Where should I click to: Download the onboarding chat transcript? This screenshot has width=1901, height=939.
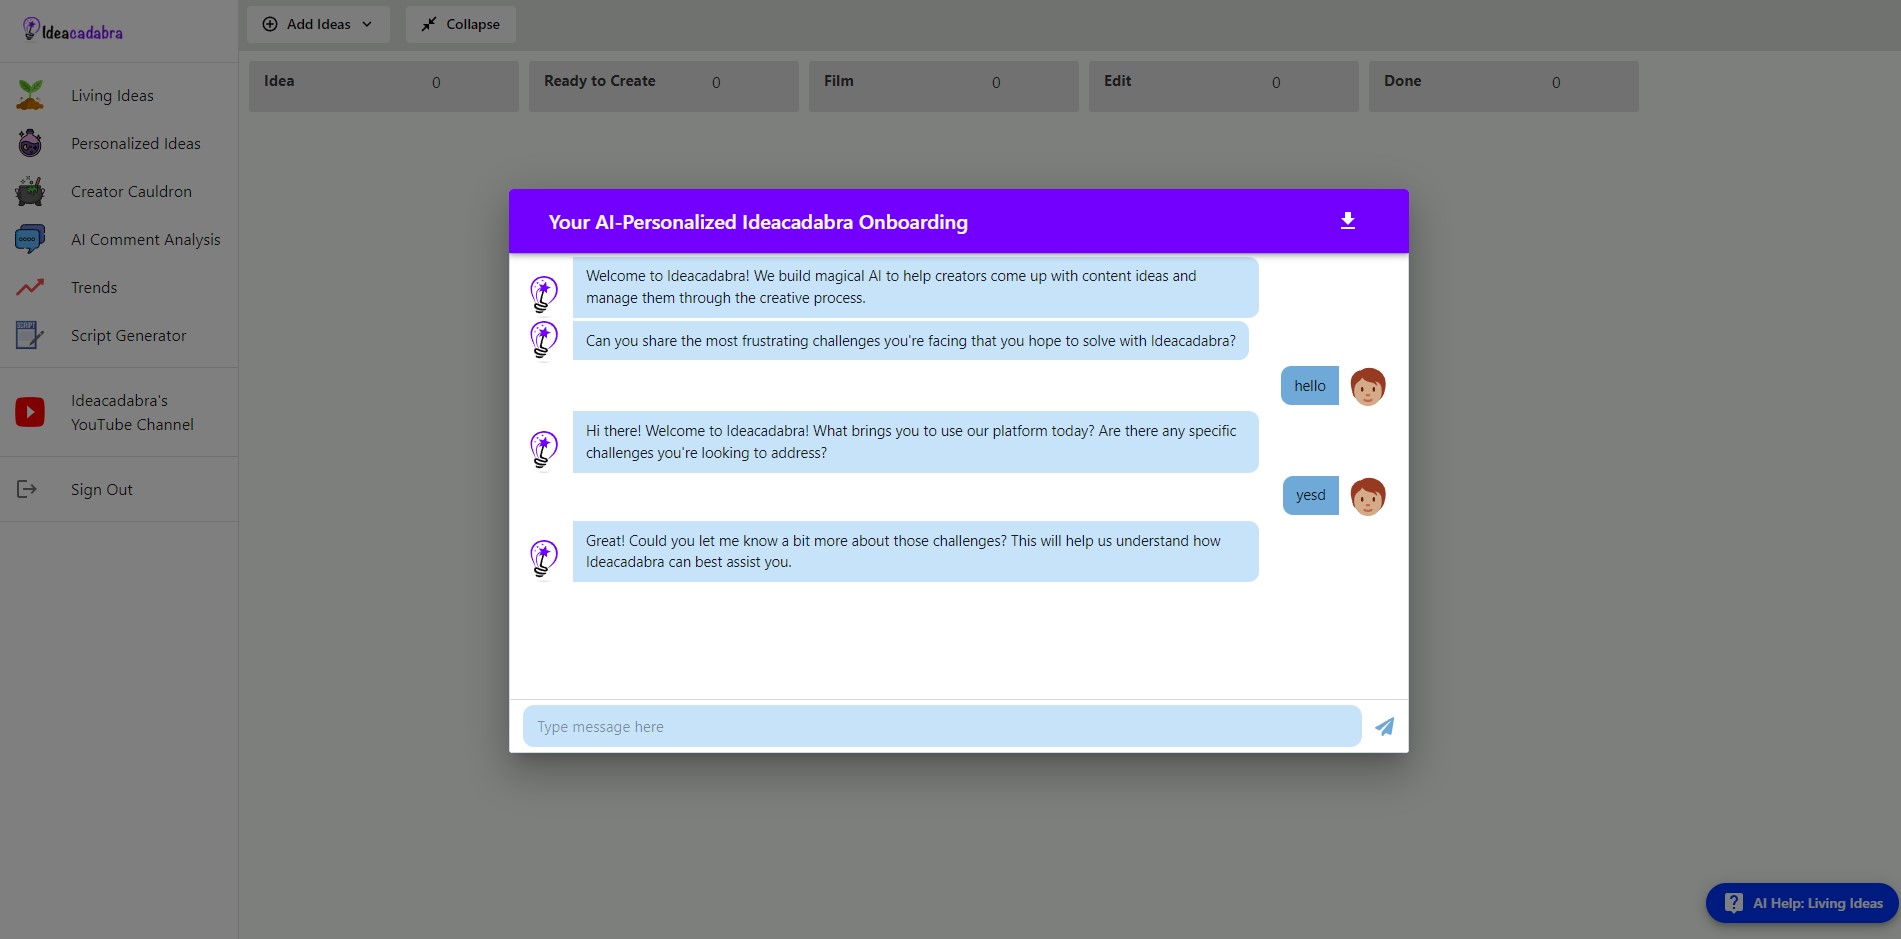[x=1348, y=221]
